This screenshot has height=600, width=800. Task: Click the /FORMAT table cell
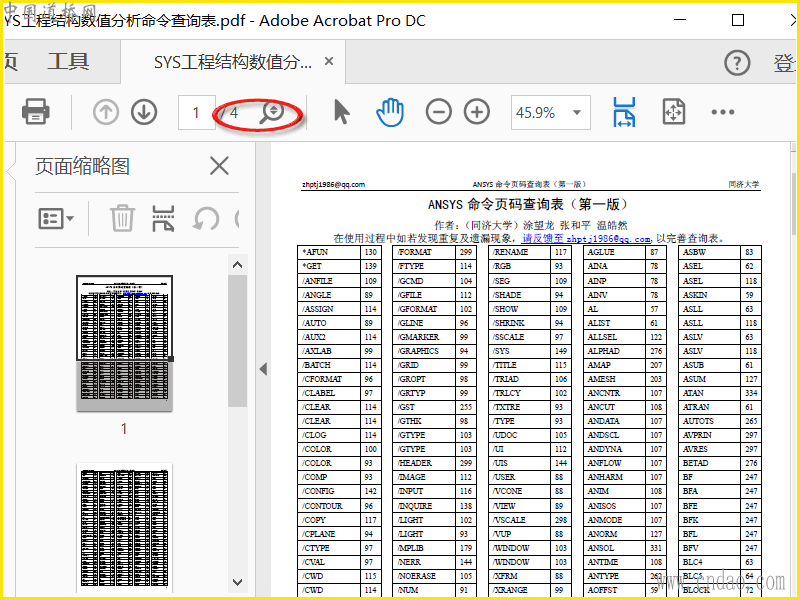click(425, 252)
